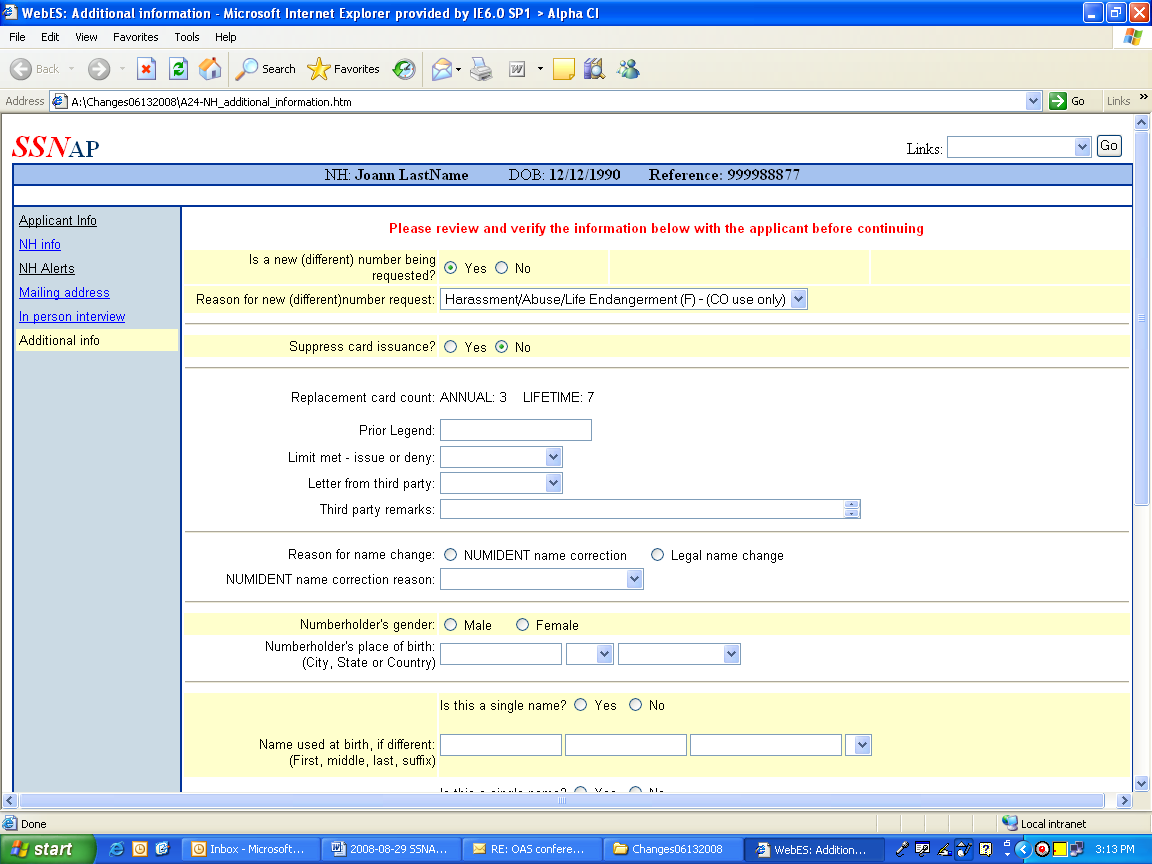Image resolution: width=1152 pixels, height=864 pixels.
Task: Expand the reason for new number dropdown
Action: point(797,299)
